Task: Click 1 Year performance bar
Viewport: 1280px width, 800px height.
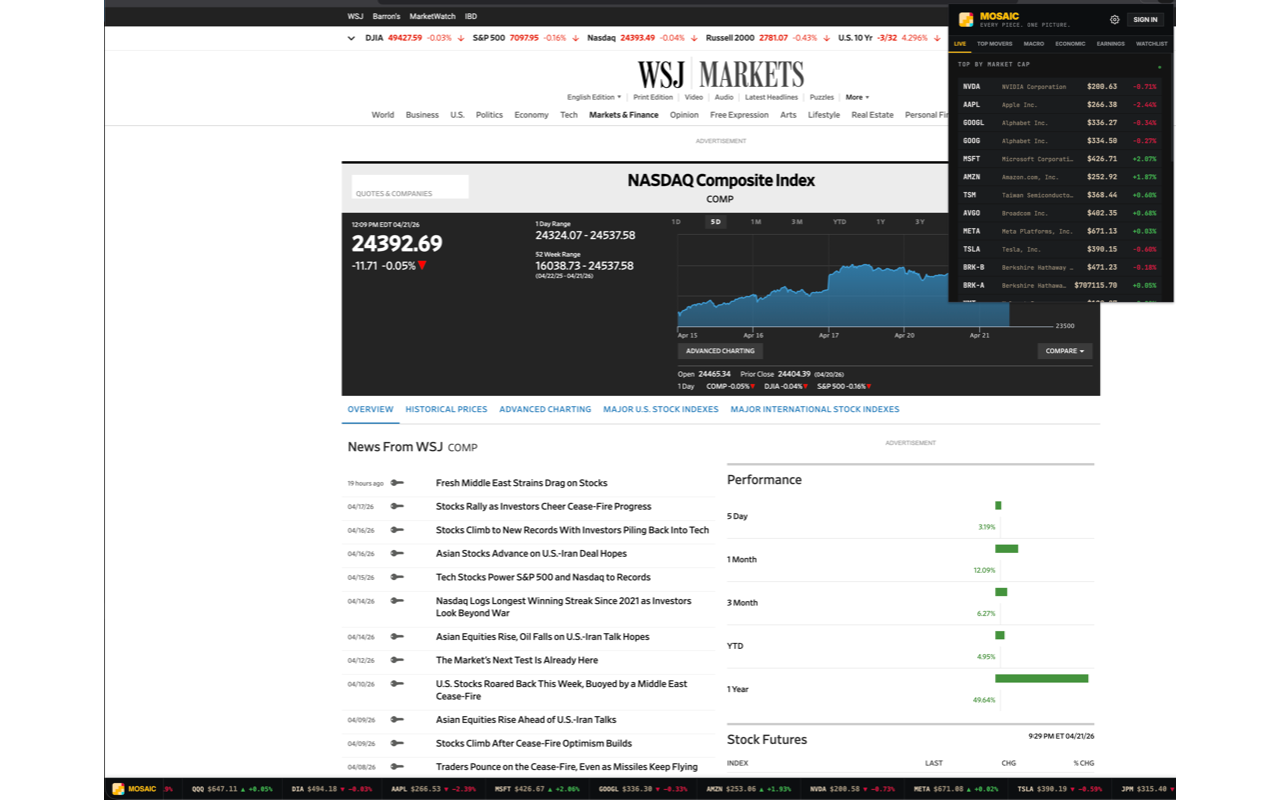Action: tap(1041, 678)
